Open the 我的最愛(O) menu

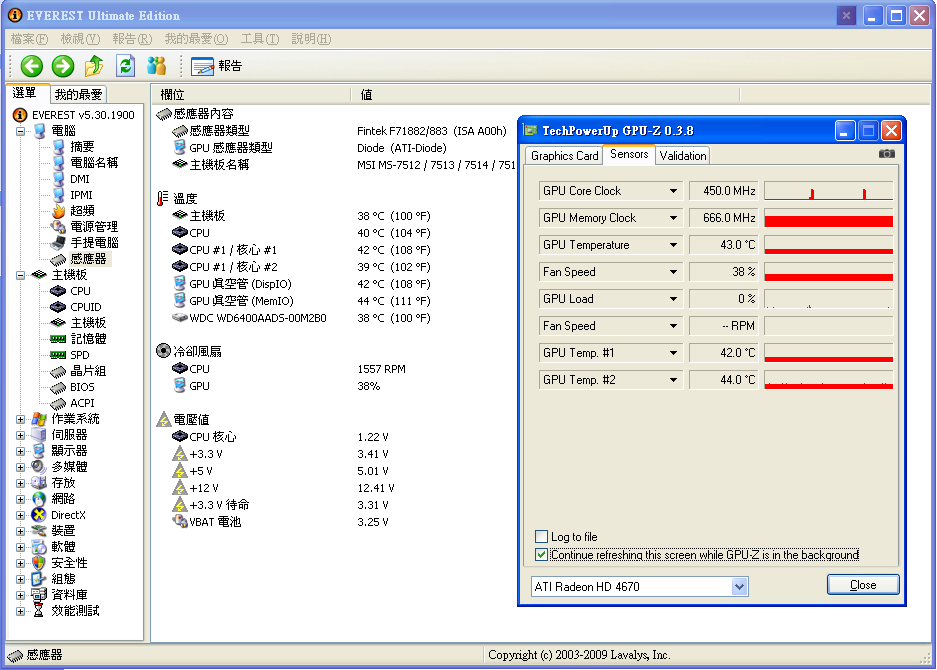pyautogui.click(x=196, y=39)
